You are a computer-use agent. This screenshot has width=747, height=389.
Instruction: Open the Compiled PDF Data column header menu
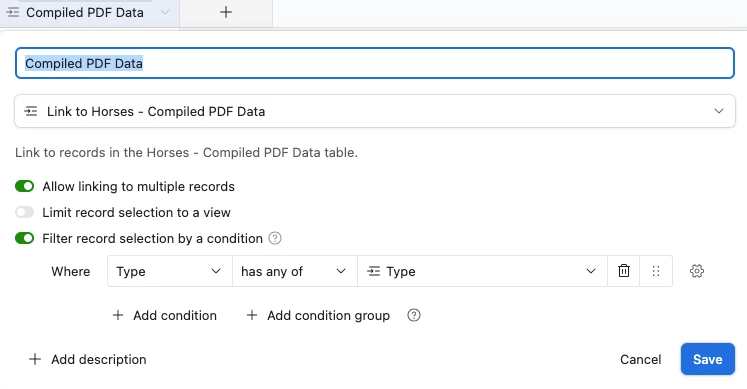pos(165,12)
